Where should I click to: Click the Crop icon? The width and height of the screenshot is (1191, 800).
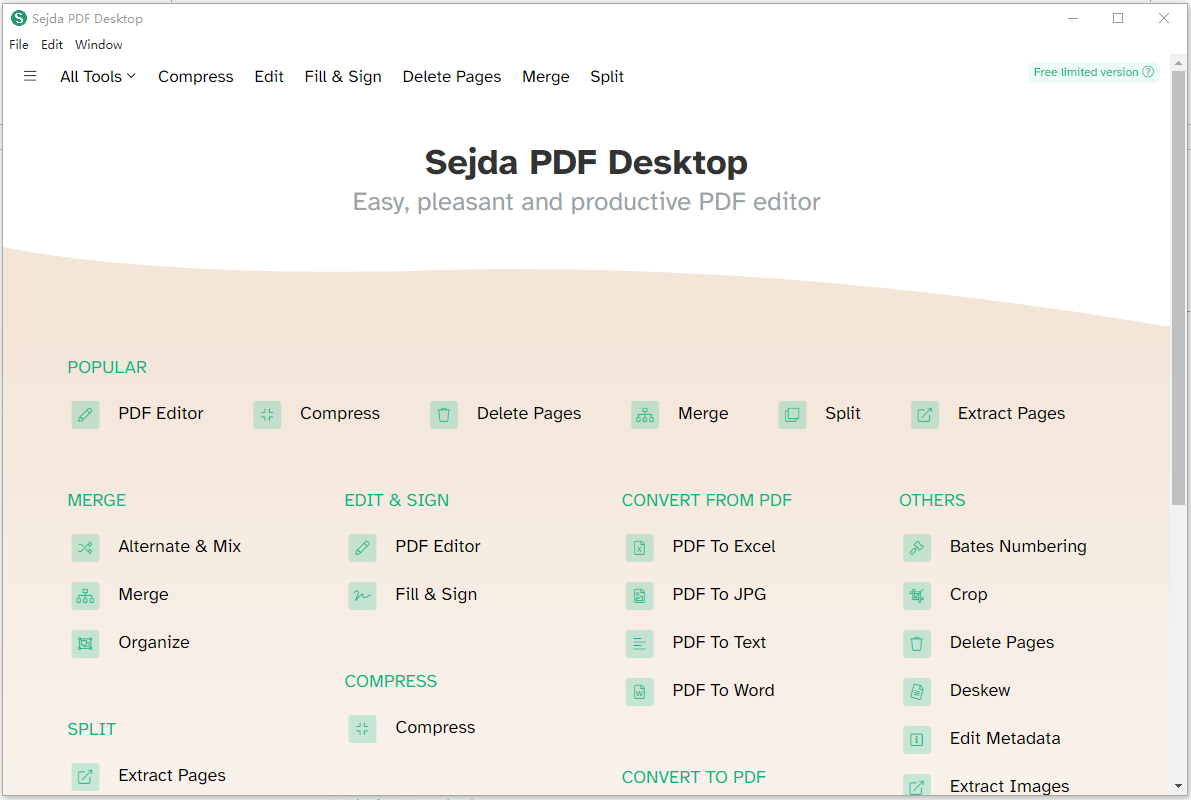917,596
